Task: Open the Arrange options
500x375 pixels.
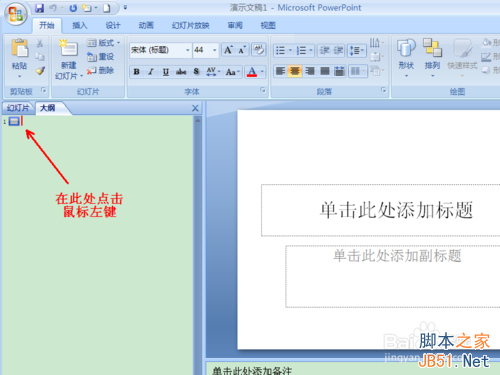Action: 432,58
